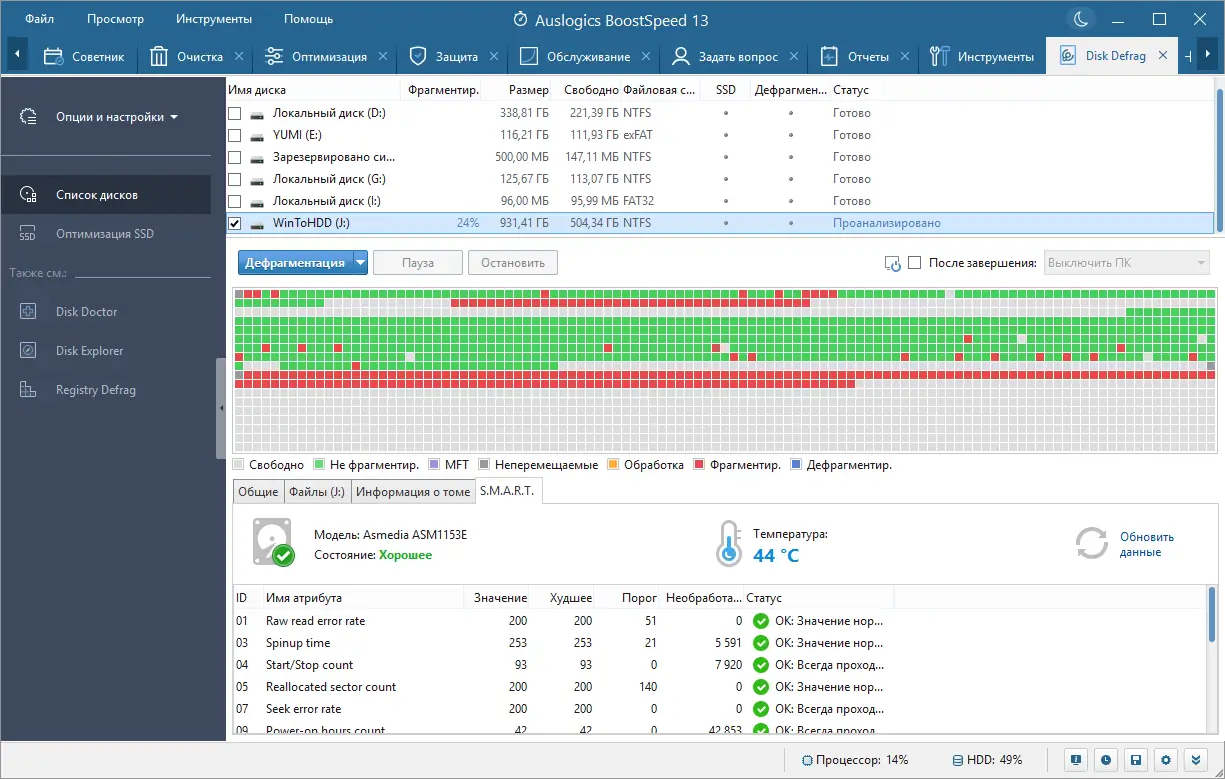The height and width of the screenshot is (779, 1225).
Task: Click 'Обновить данные' link
Action: [x=1147, y=544]
